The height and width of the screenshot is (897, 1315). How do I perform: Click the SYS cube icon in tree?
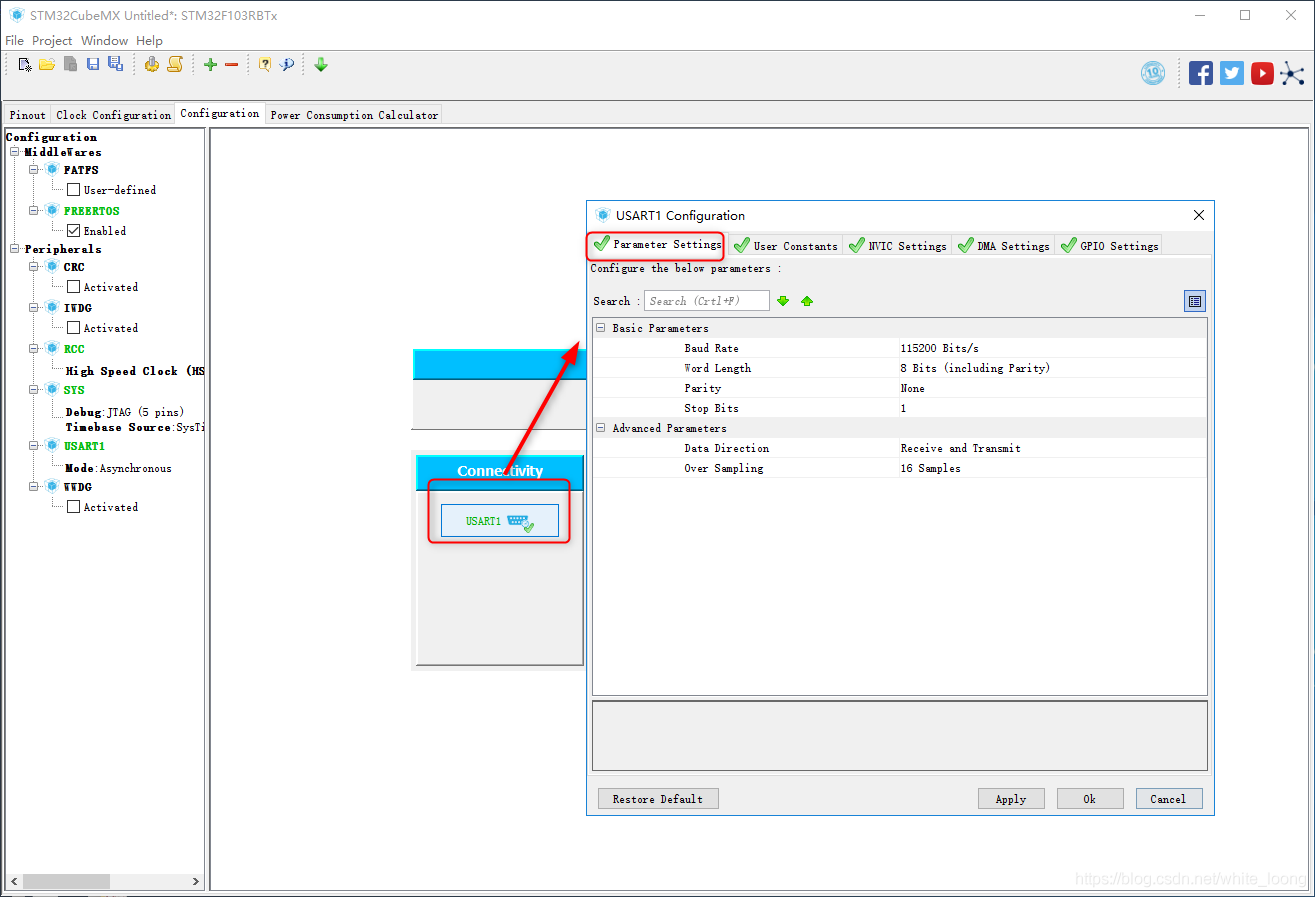pyautogui.click(x=52, y=390)
